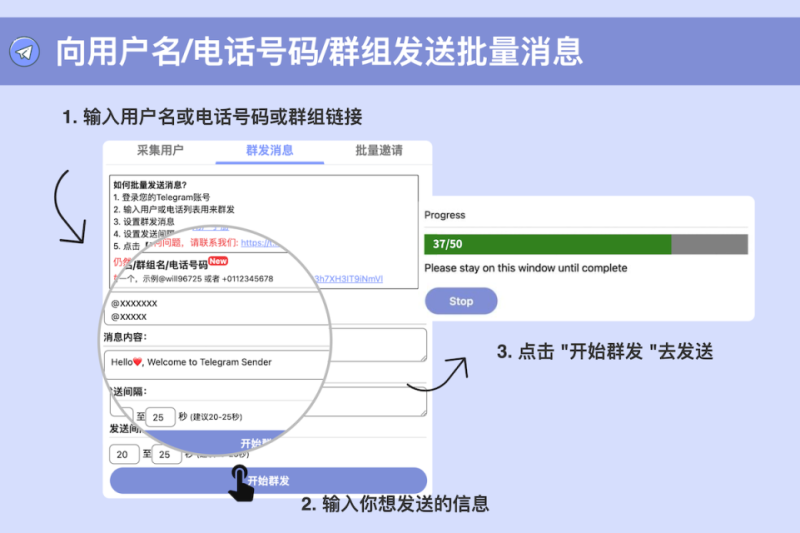Screen dimensions: 800x533
Task: Click the text 3. 设置群发消息
Action: (x=144, y=221)
